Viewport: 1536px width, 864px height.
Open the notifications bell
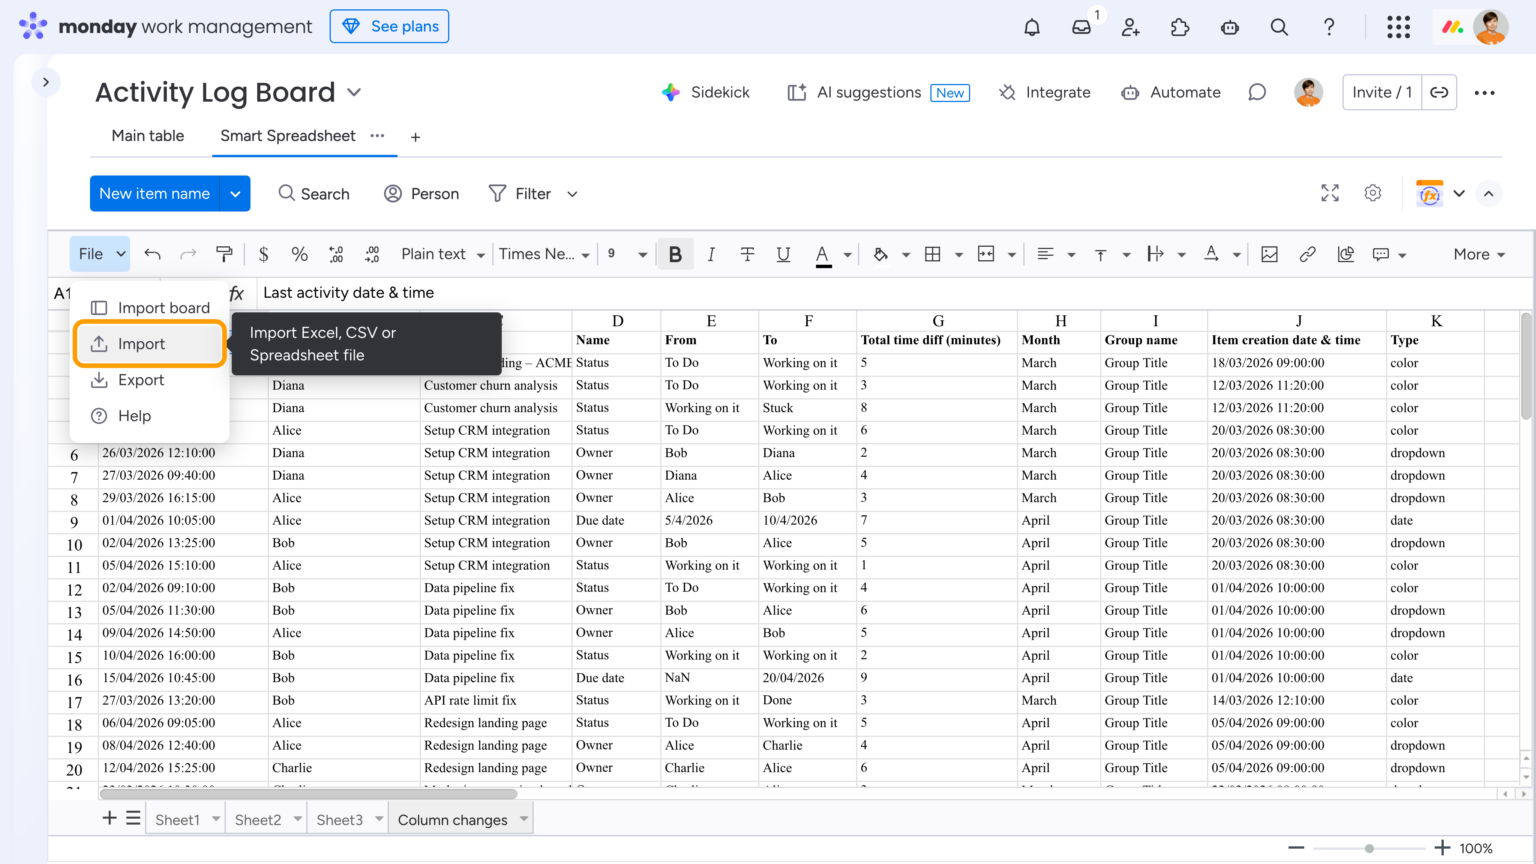point(1032,27)
